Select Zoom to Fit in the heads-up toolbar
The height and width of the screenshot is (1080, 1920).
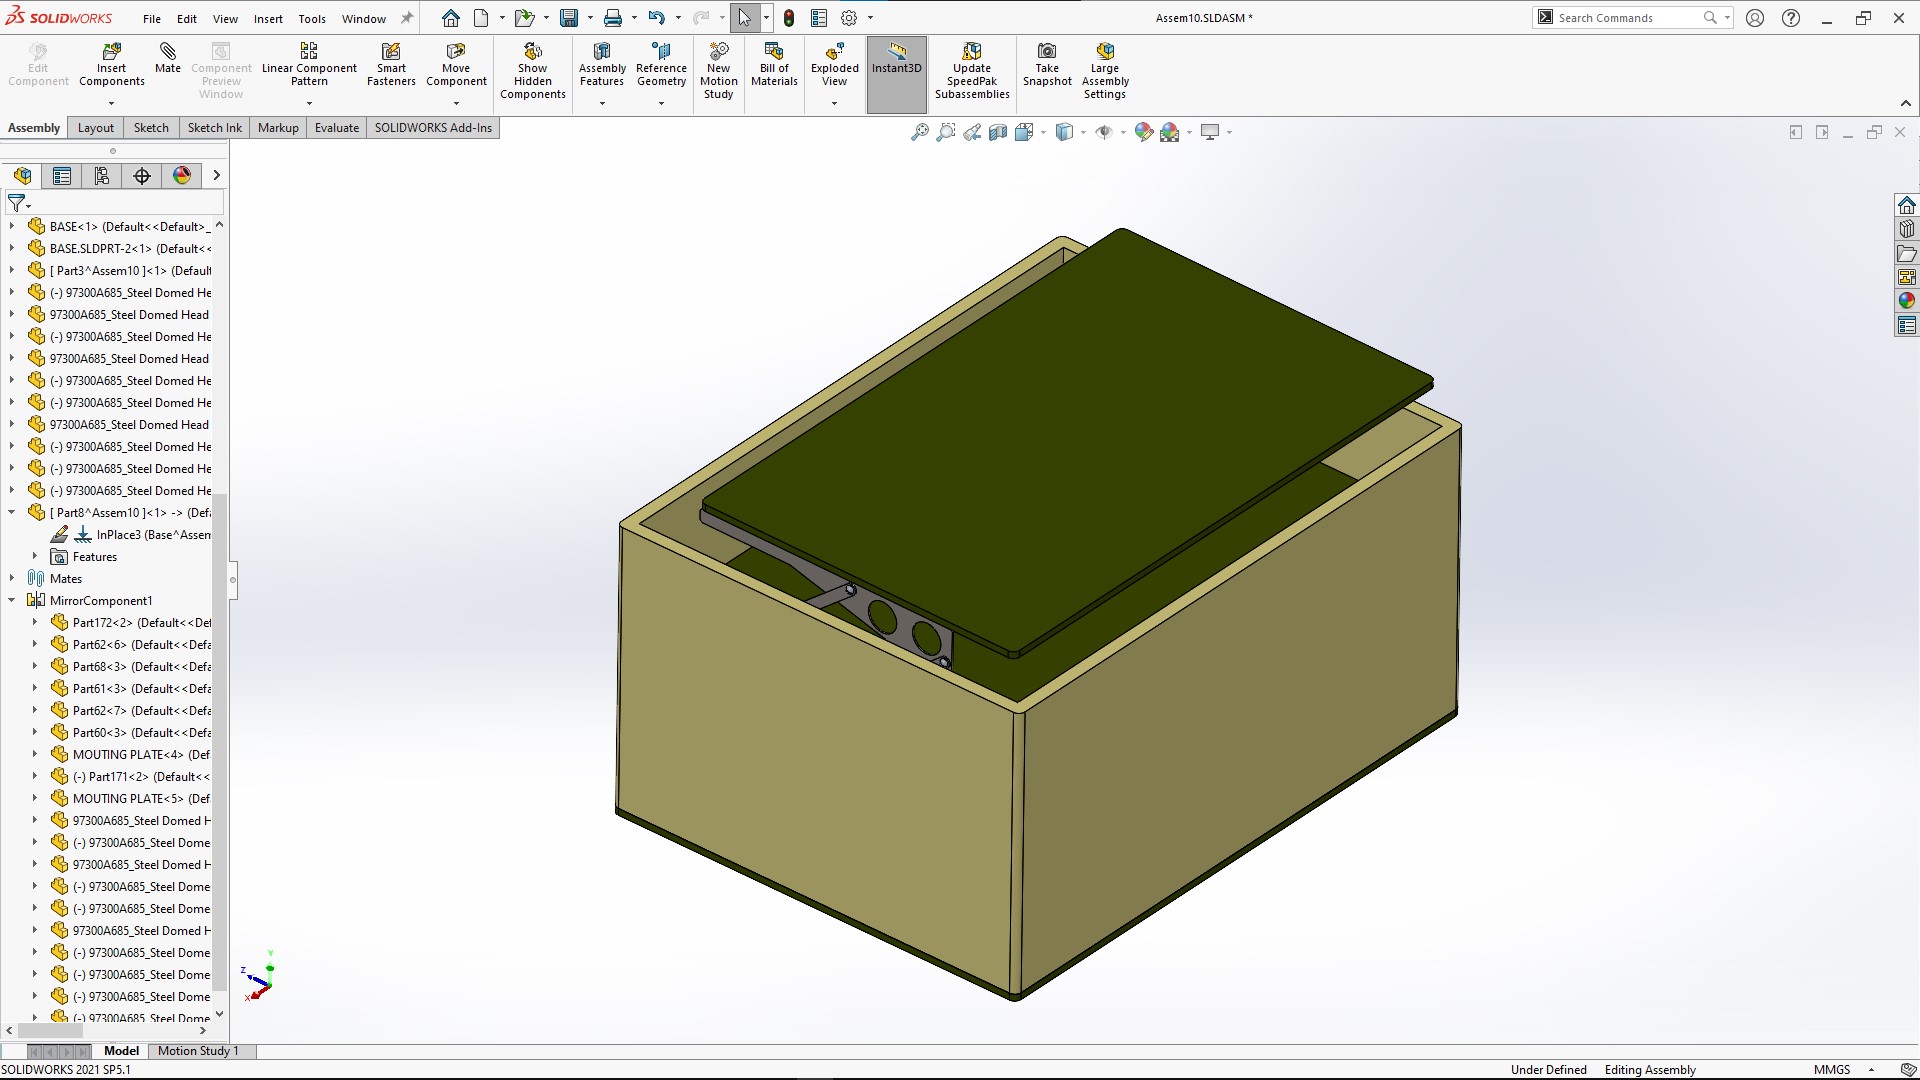point(919,131)
